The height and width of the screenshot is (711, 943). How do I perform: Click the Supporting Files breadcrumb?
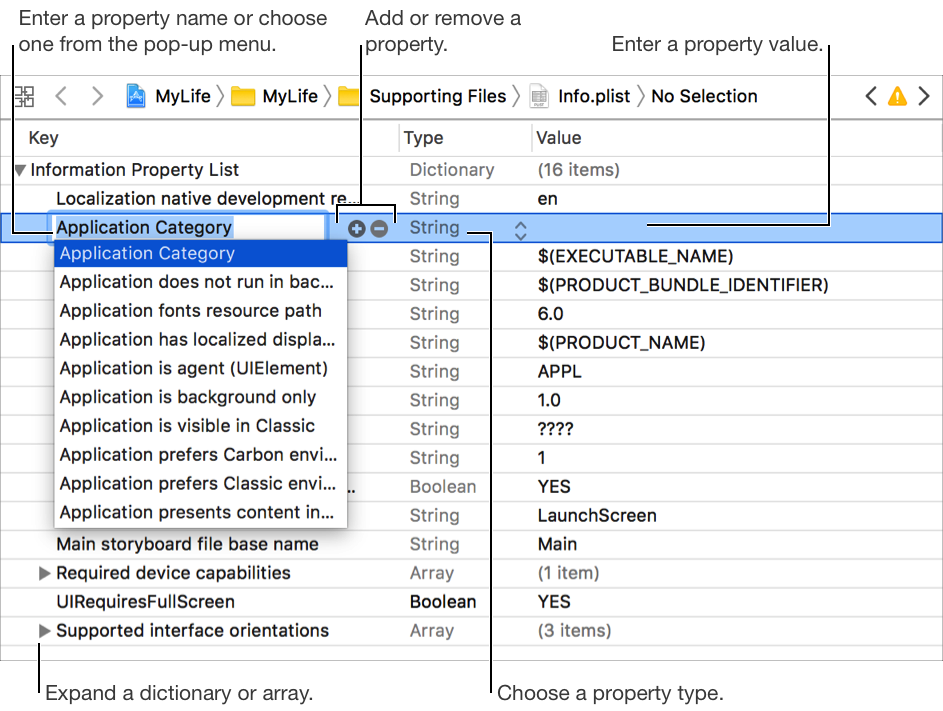pyautogui.click(x=437, y=96)
